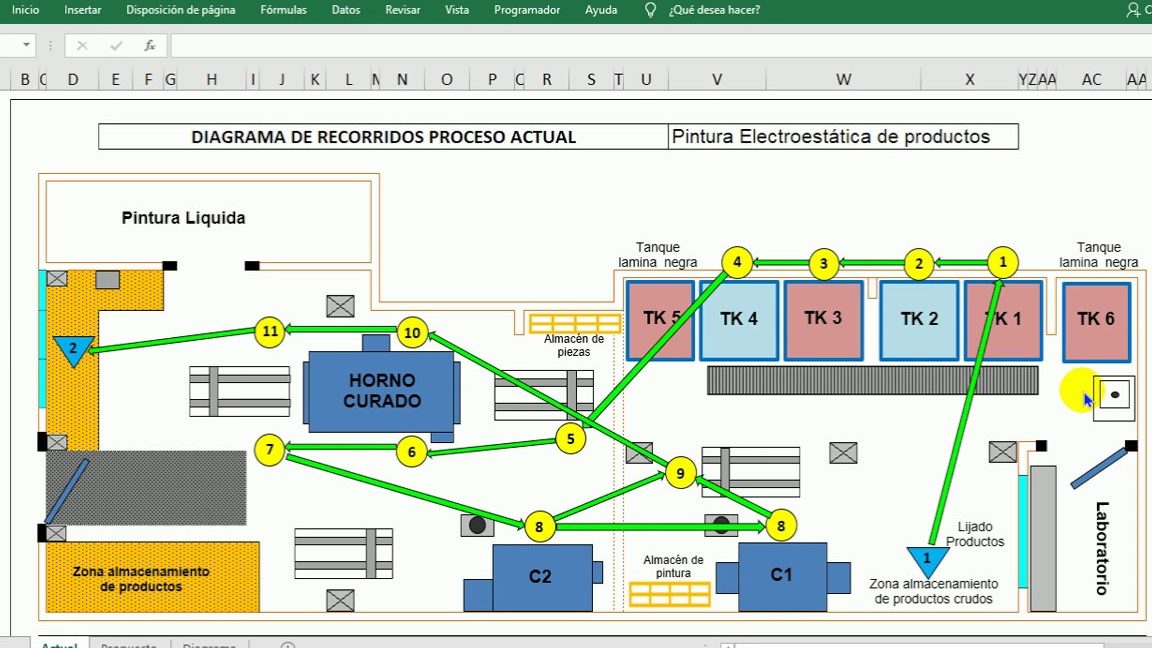
Task: Switch to the Propuesta sheet tab
Action: coord(128,646)
